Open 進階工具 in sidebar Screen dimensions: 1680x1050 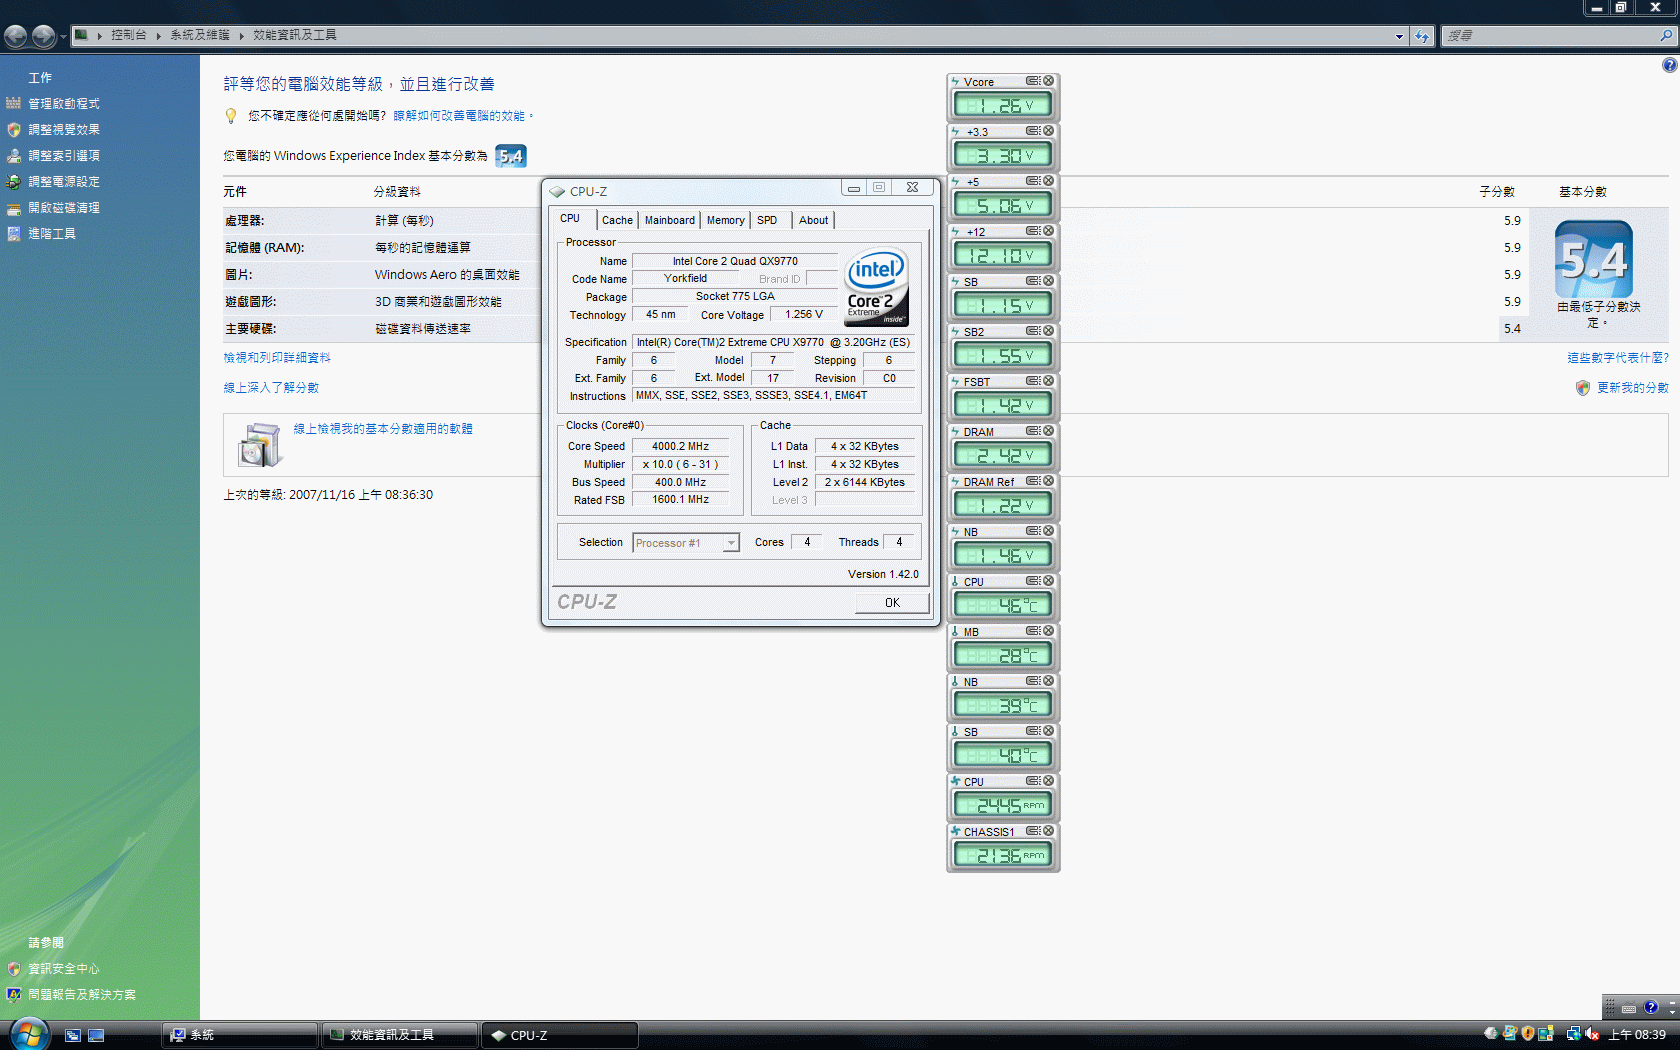[52, 234]
